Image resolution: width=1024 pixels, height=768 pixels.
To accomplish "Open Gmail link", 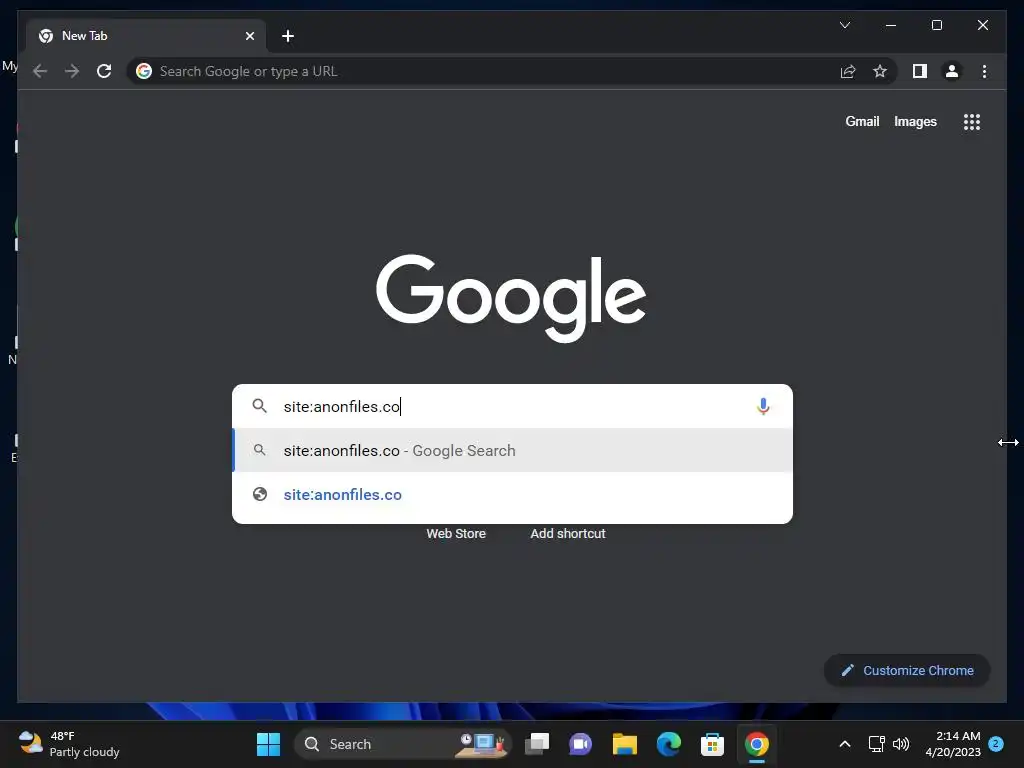I will click(x=862, y=121).
